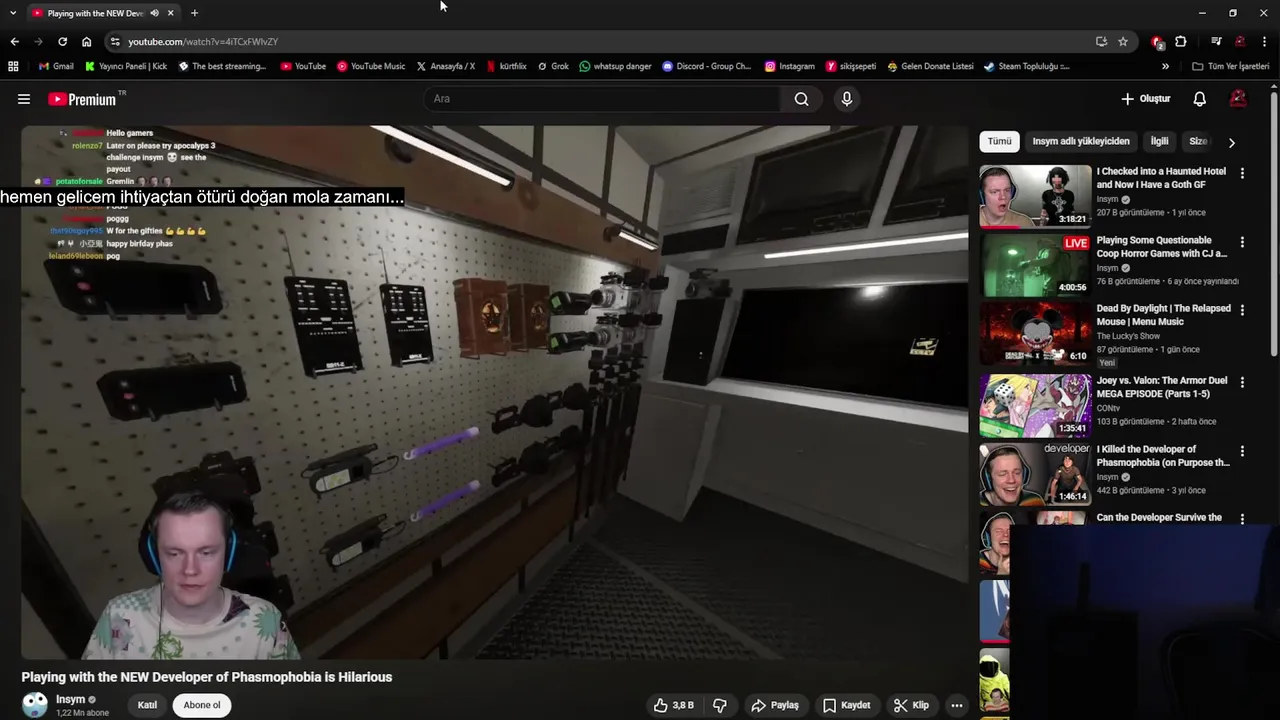The height and width of the screenshot is (720, 1280).
Task: Open more actions three-dot menu under video
Action: point(956,705)
